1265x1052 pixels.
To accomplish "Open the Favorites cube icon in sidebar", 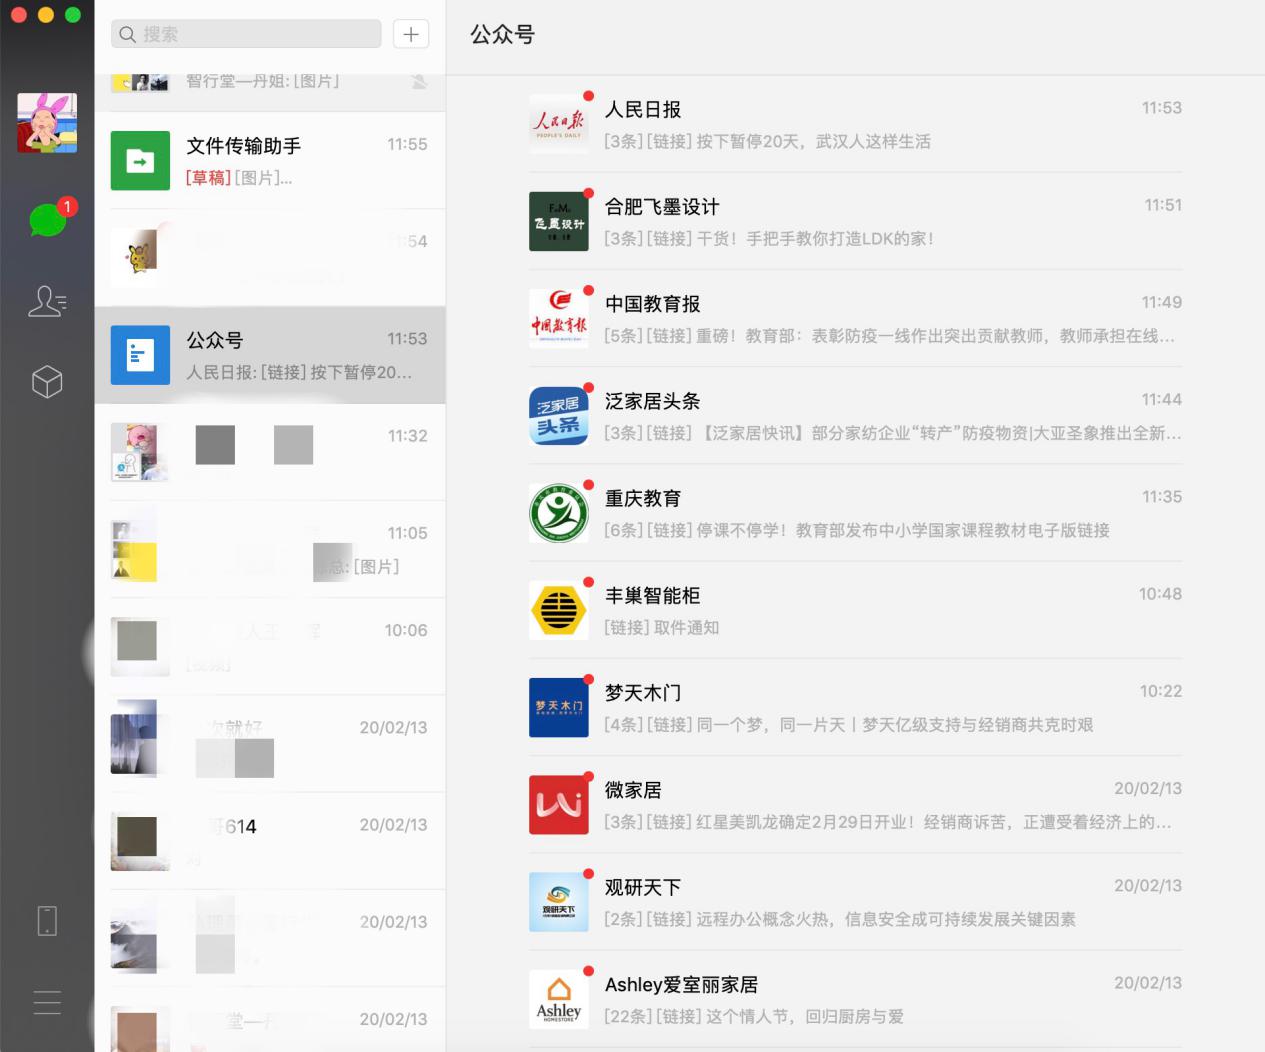I will pyautogui.click(x=47, y=381).
